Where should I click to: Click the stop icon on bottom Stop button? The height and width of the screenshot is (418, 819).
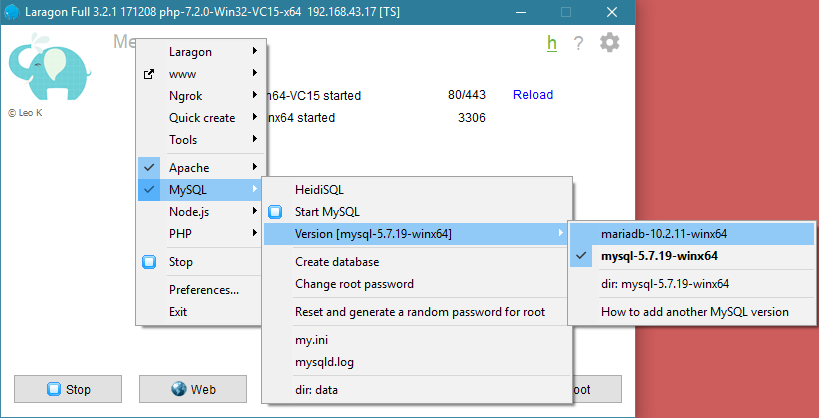tap(54, 389)
